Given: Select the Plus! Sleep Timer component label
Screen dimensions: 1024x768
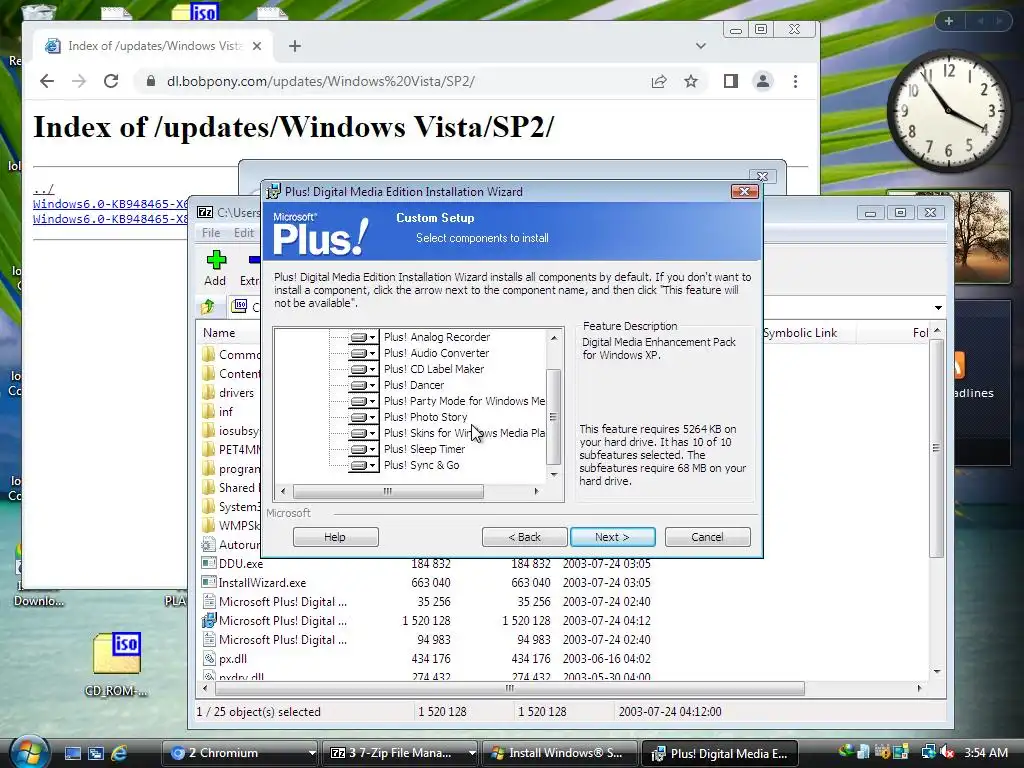Looking at the screenshot, I should pyautogui.click(x=424, y=449).
